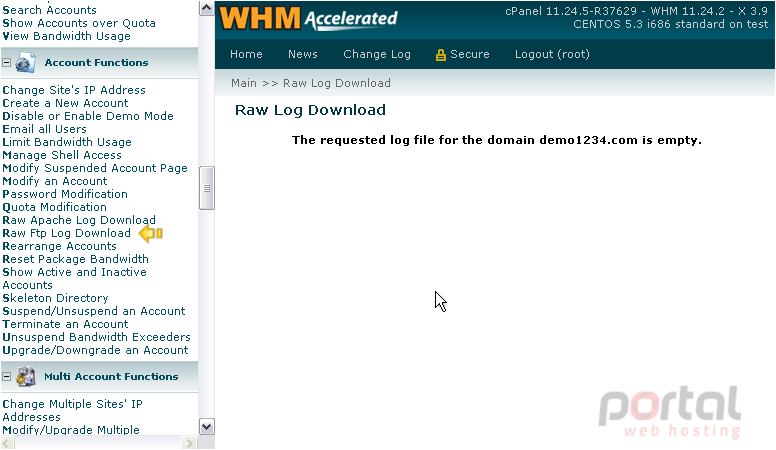Open the Change Log page

point(377,54)
